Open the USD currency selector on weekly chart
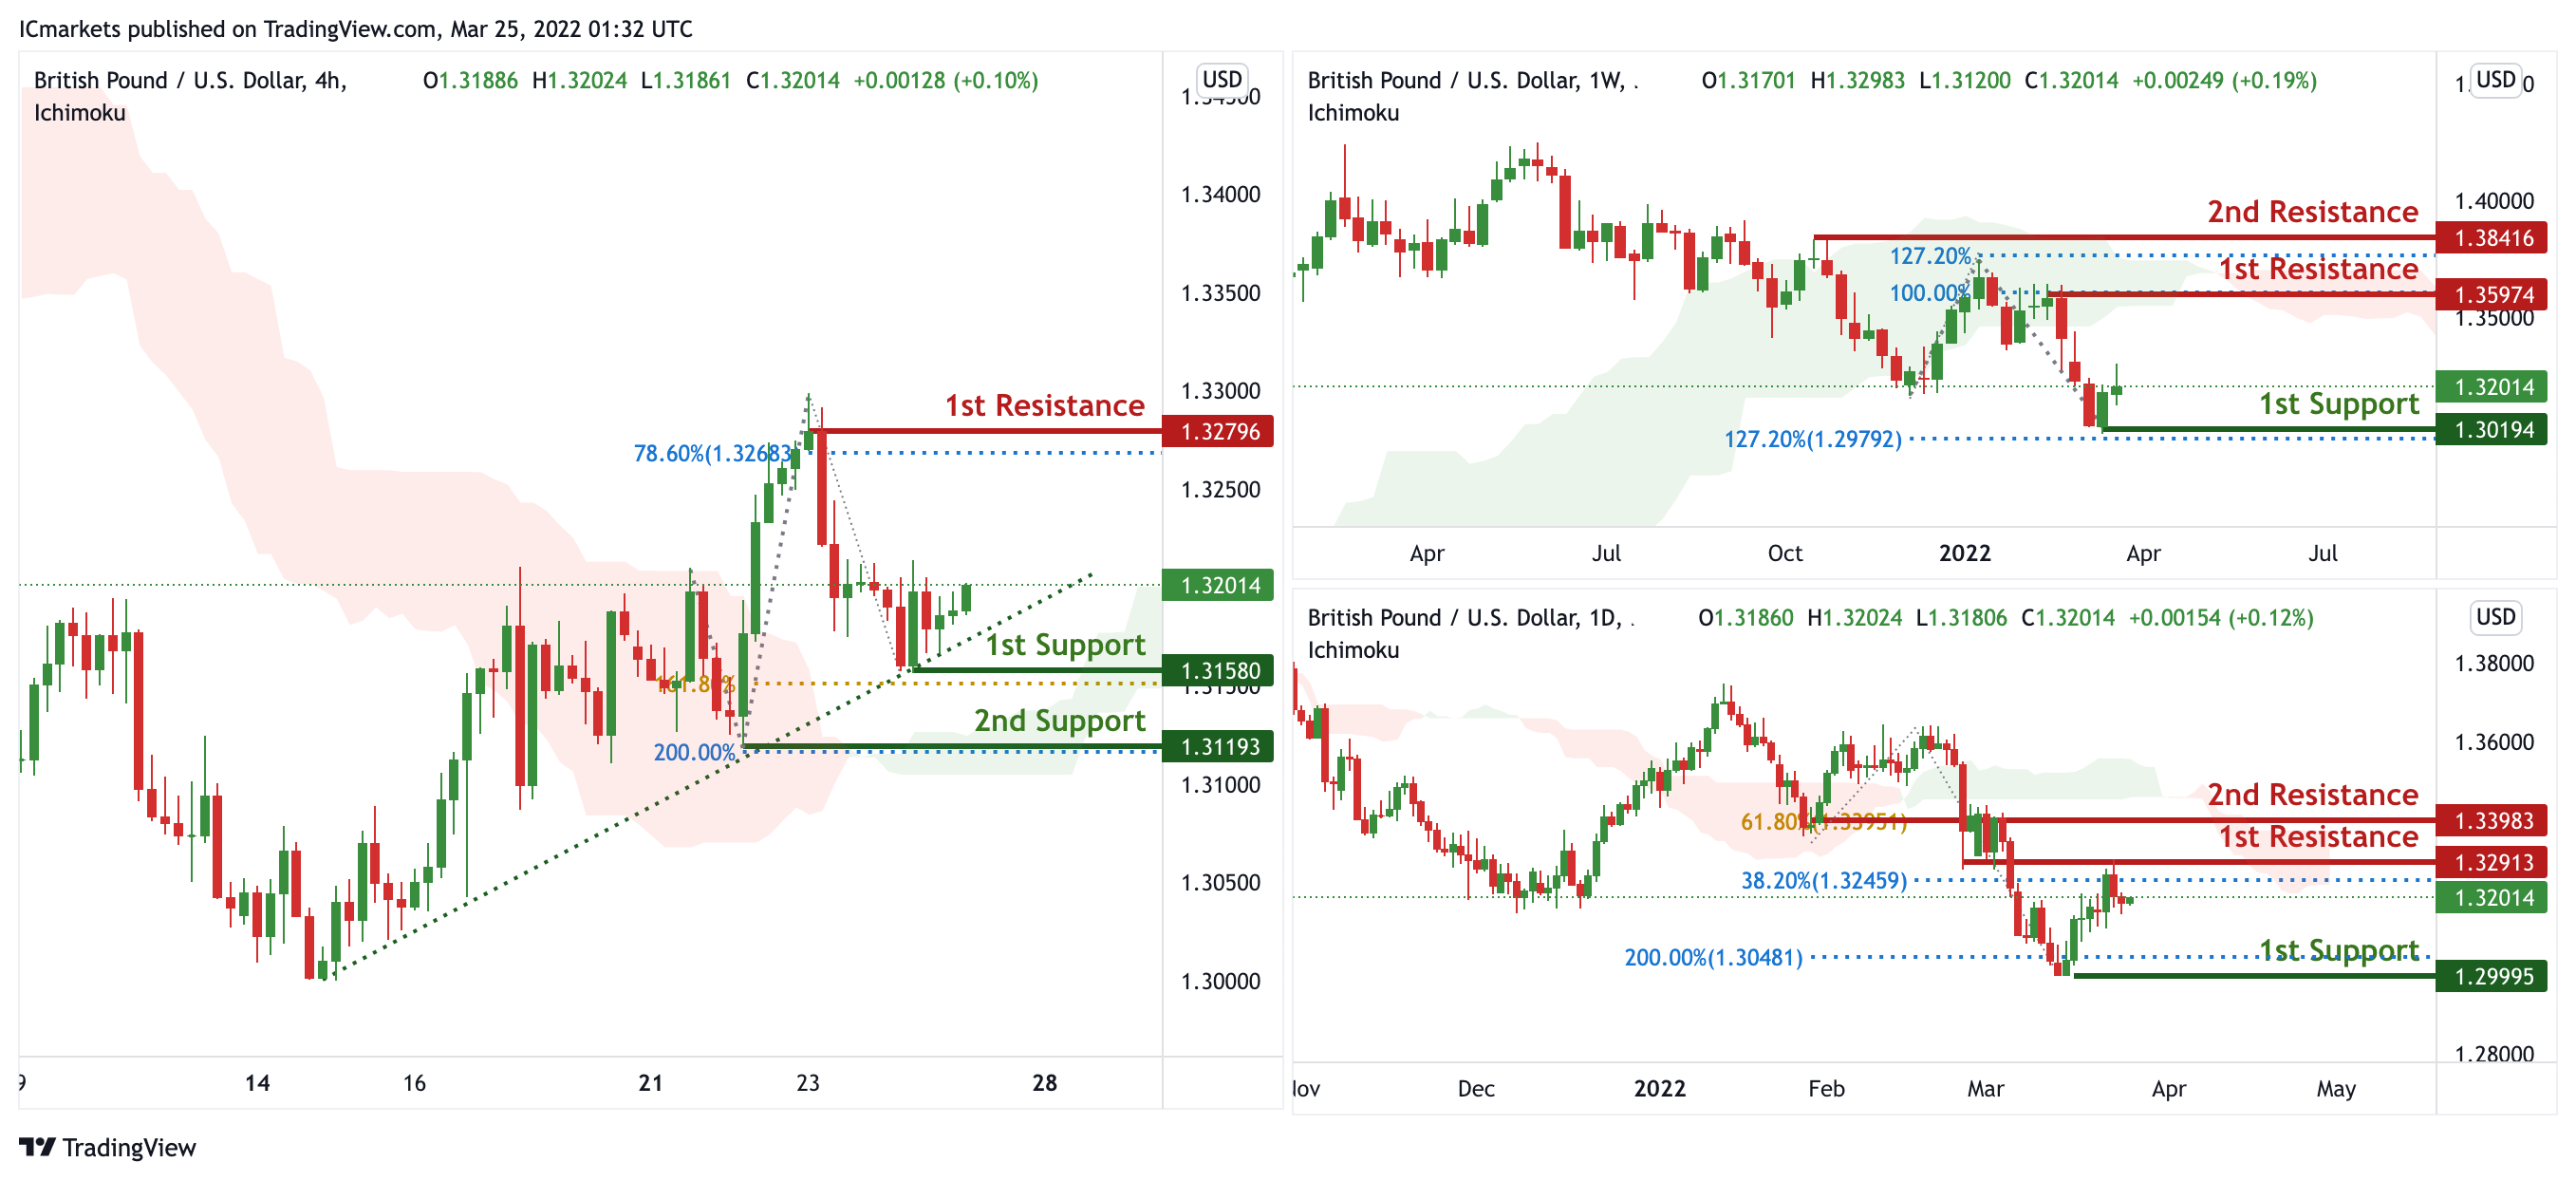2576x1181 pixels. (x=2495, y=79)
